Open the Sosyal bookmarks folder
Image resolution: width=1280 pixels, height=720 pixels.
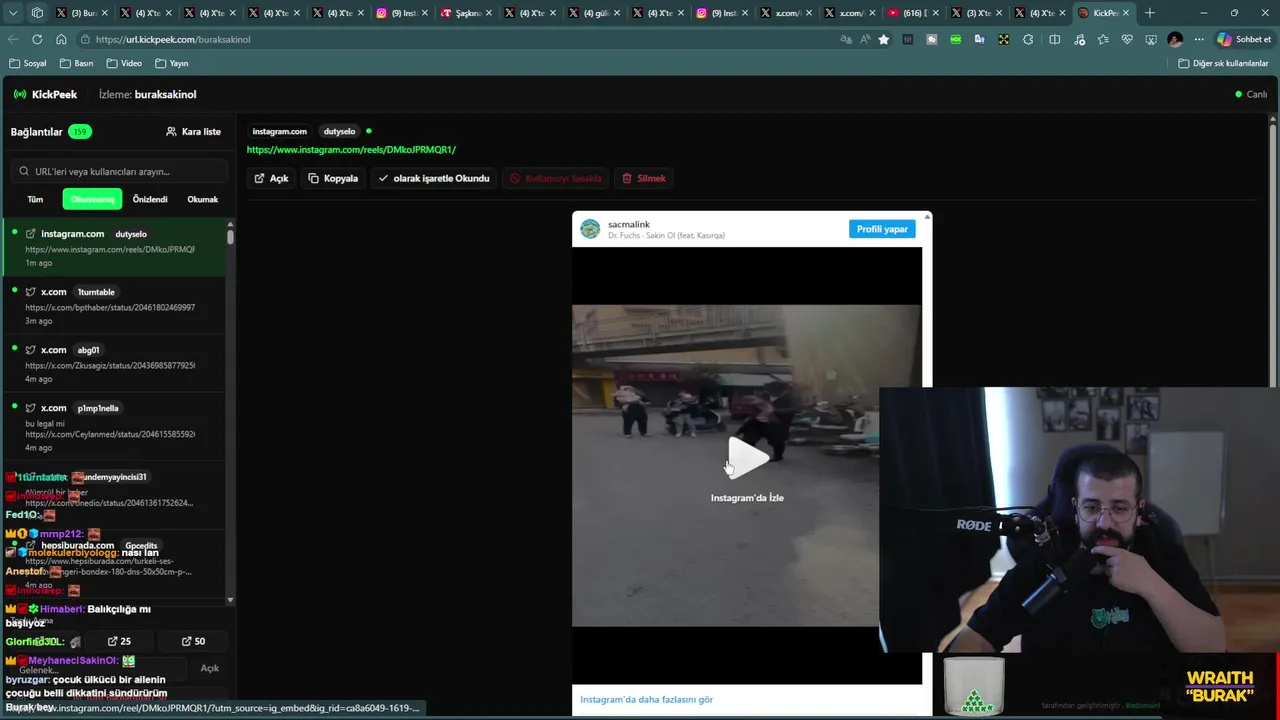[x=28, y=63]
